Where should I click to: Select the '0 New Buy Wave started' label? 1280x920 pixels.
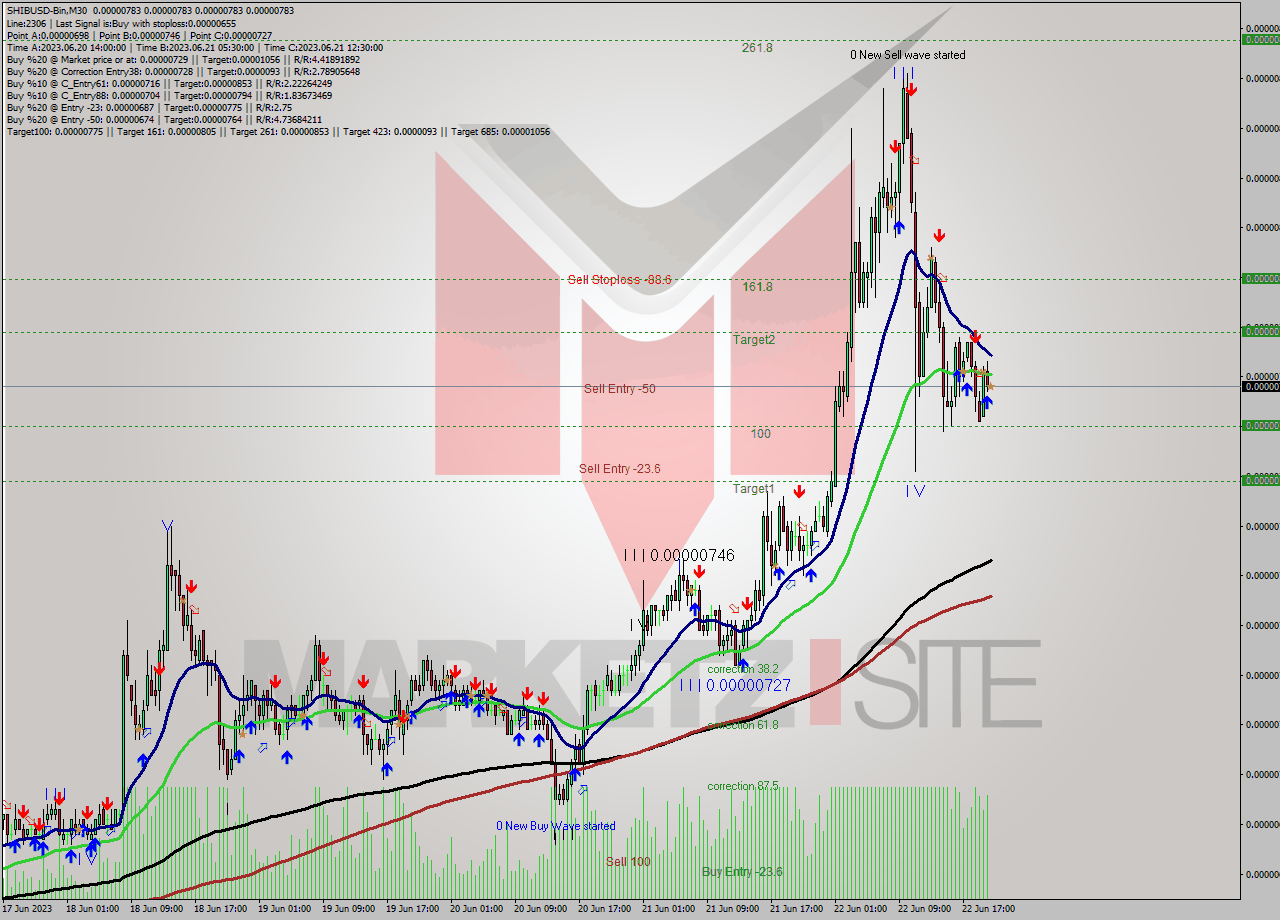[x=556, y=826]
